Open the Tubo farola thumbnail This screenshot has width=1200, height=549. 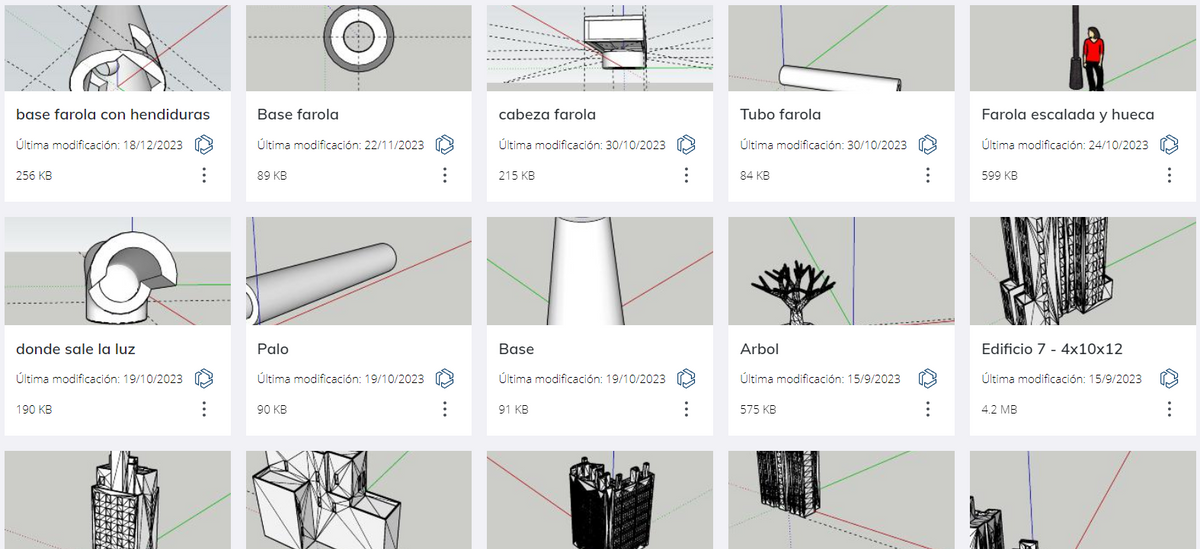[841, 48]
